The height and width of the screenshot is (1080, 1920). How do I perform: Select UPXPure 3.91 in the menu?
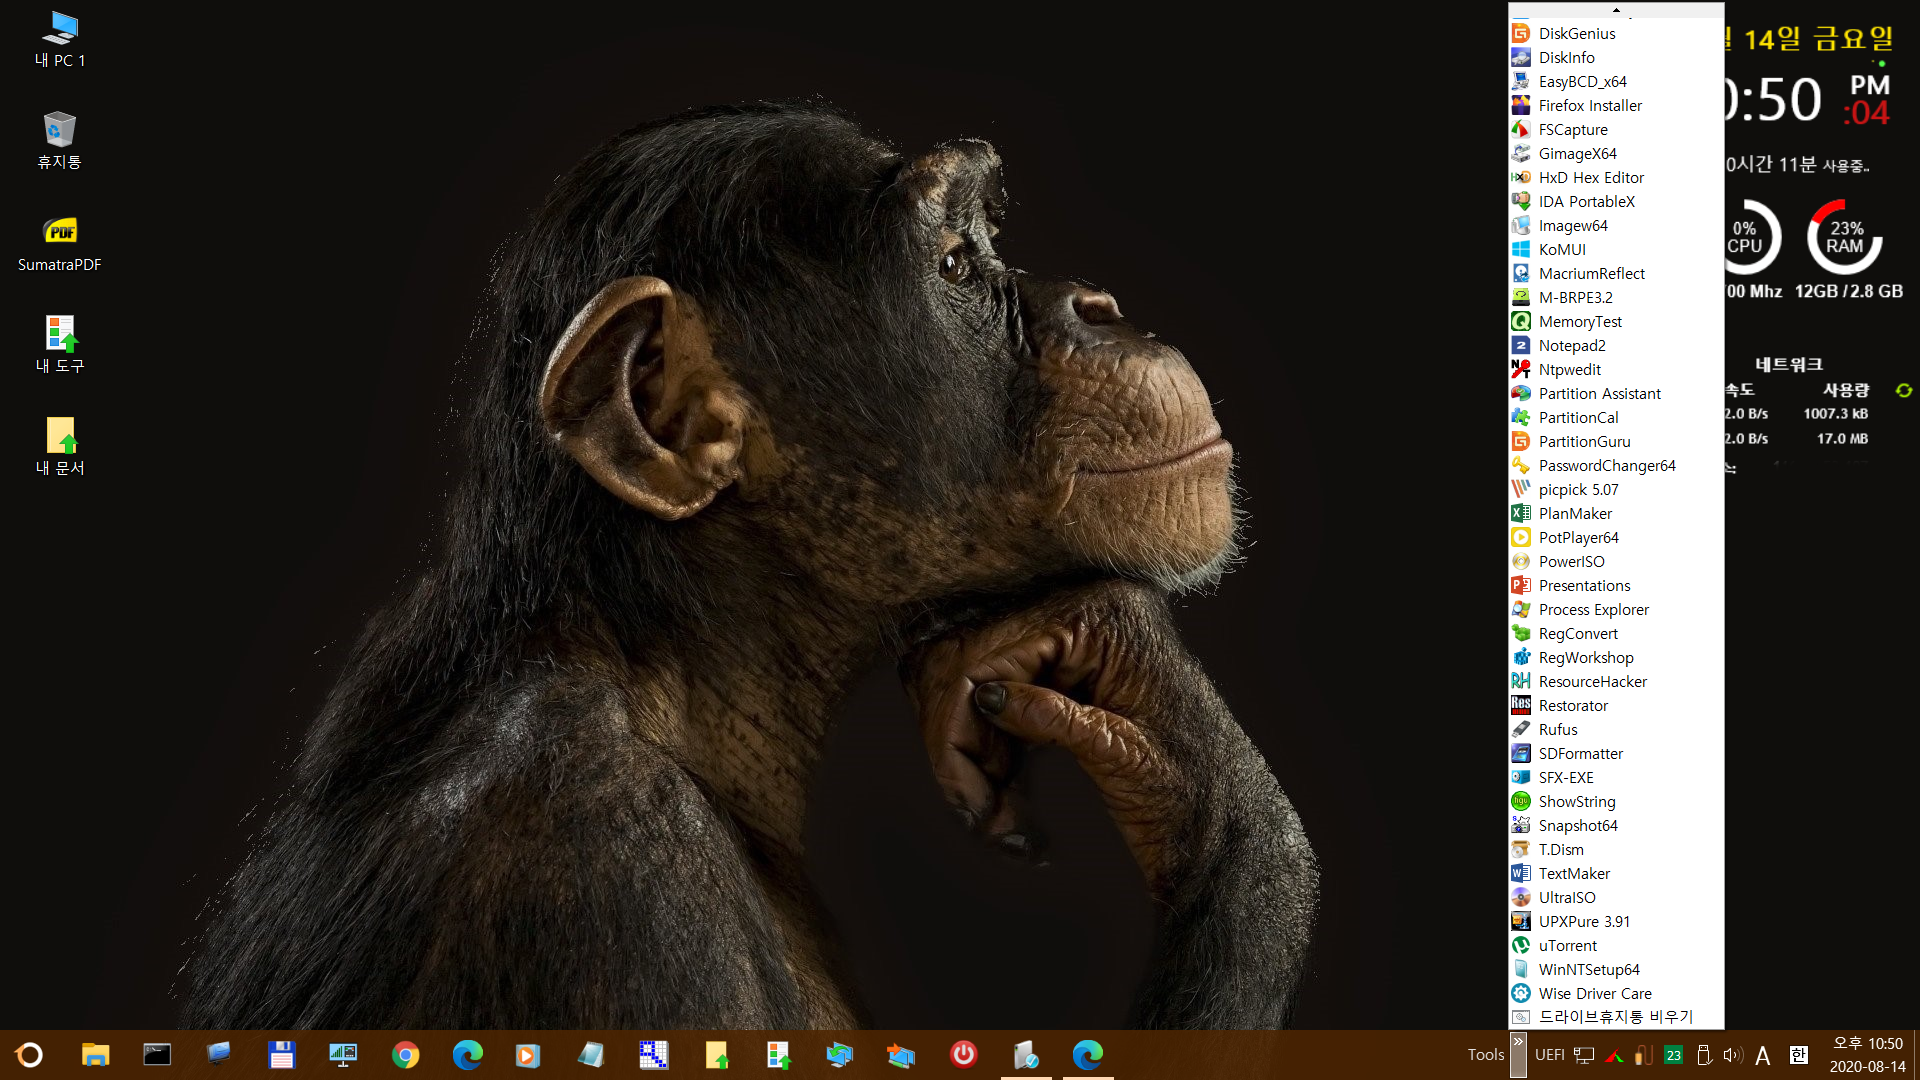point(1616,921)
